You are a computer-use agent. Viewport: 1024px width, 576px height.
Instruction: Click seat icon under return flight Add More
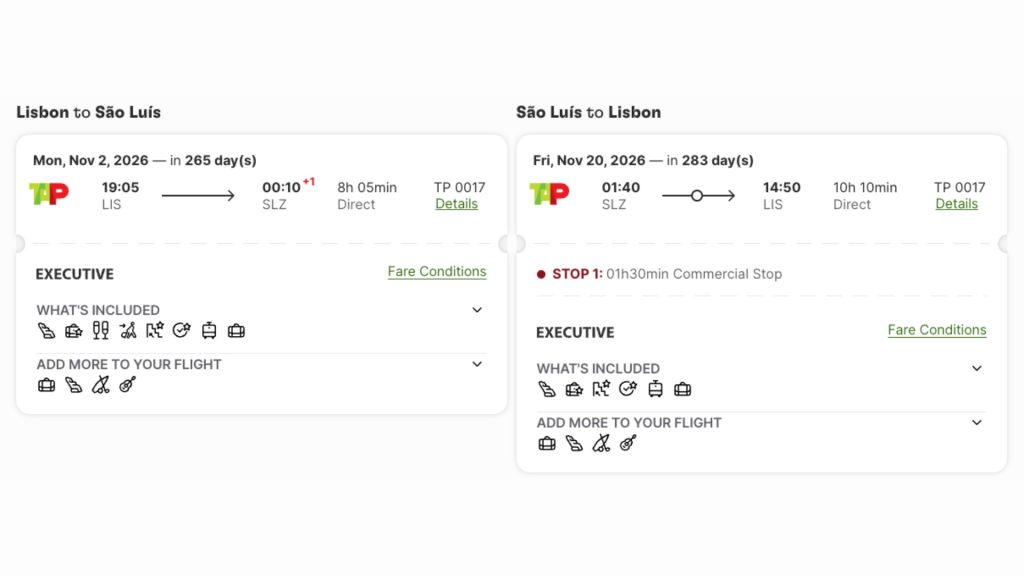(x=573, y=443)
